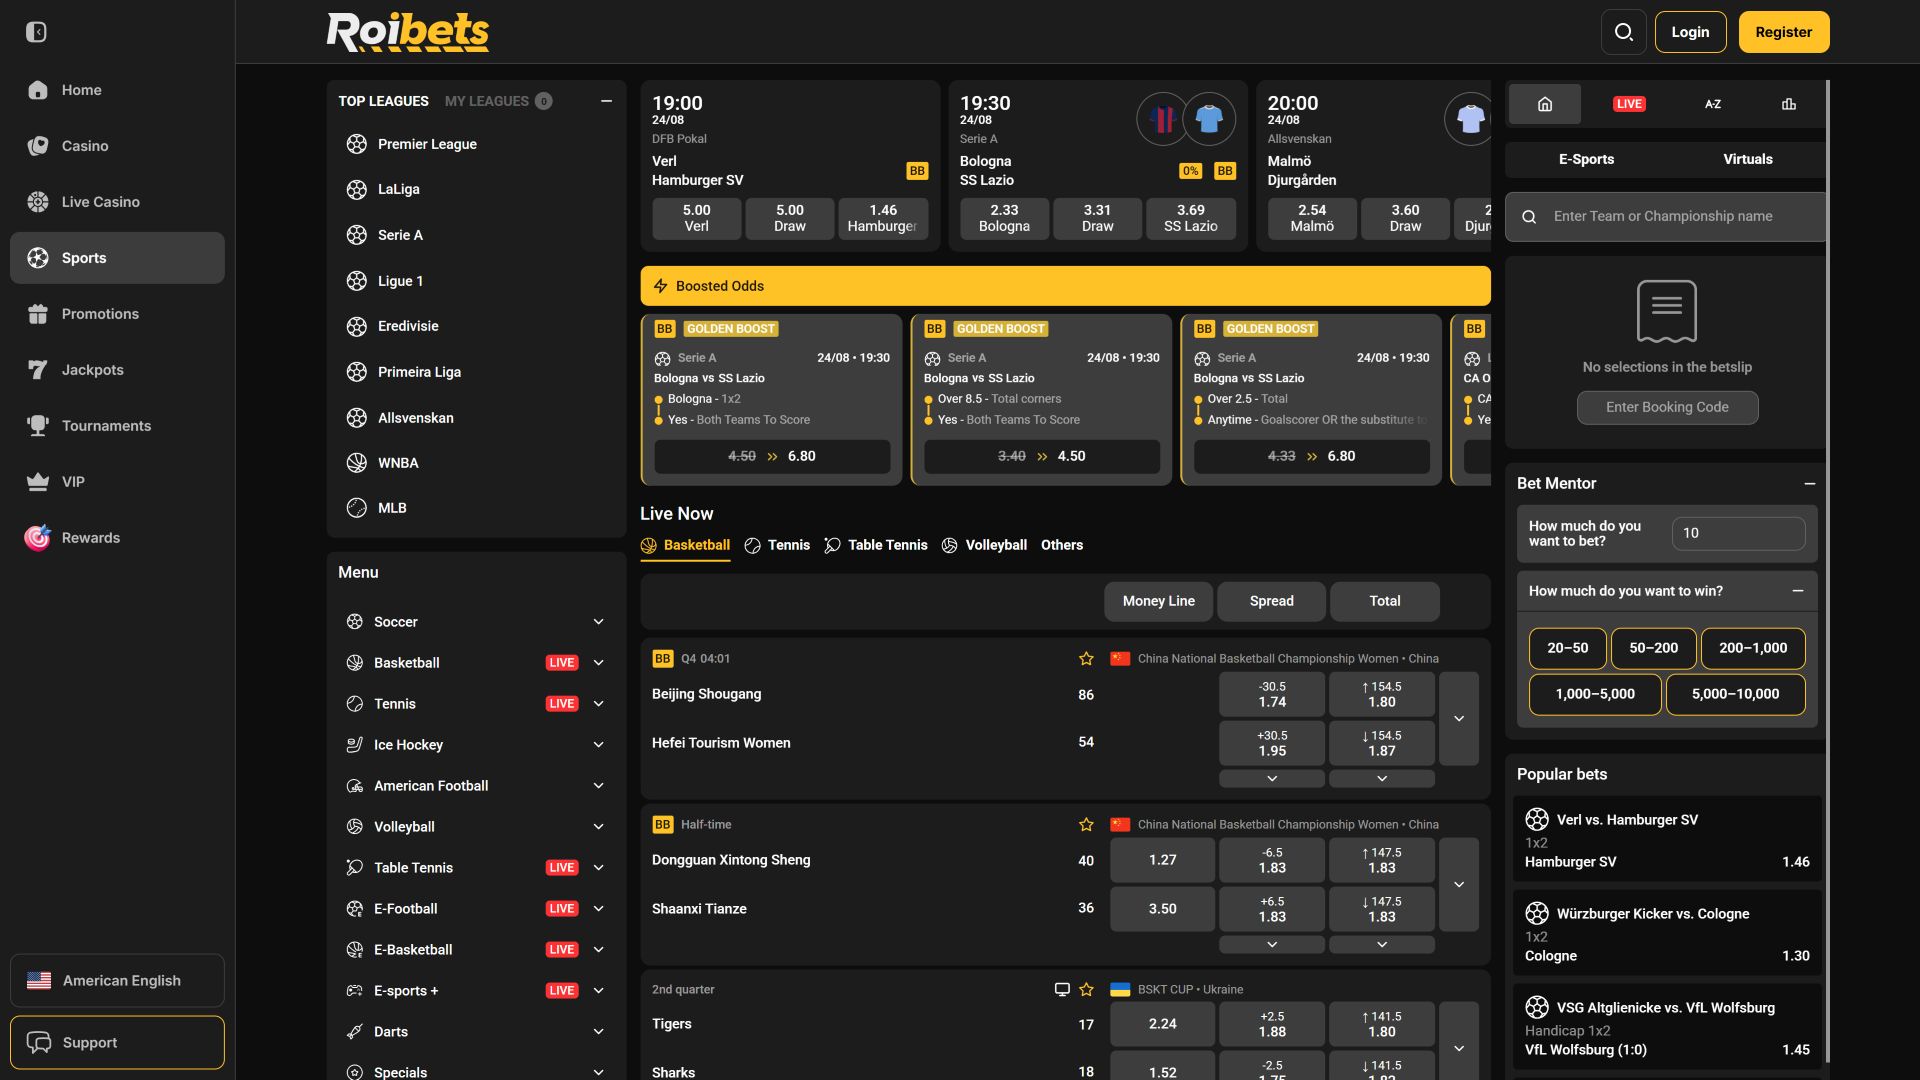Open American English language selector

click(x=117, y=981)
